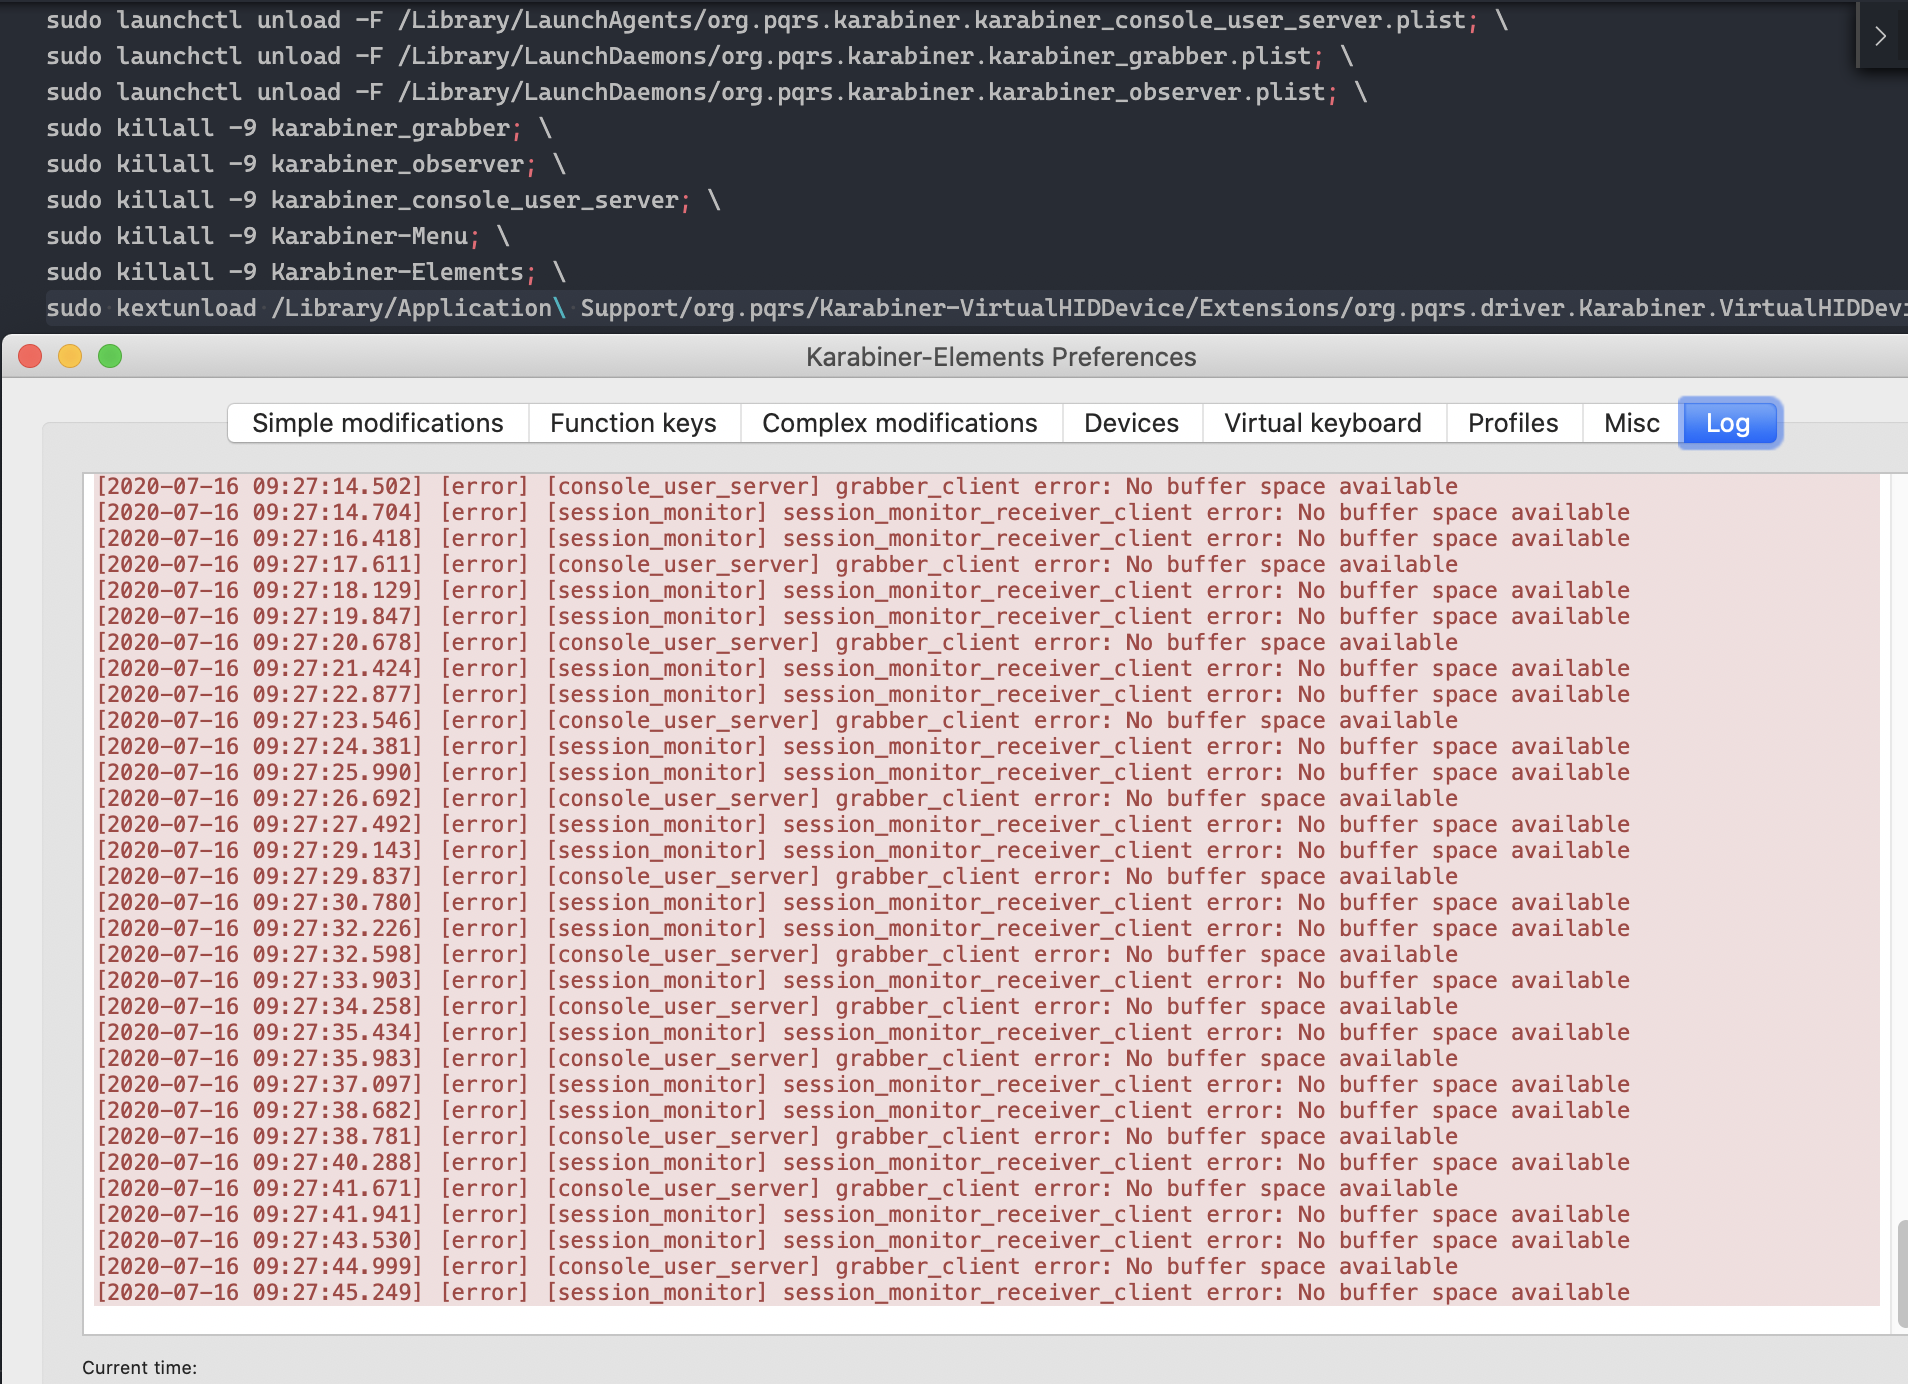Open the Simple modifications tab
Screen dimensions: 1908x1384
coord(378,423)
